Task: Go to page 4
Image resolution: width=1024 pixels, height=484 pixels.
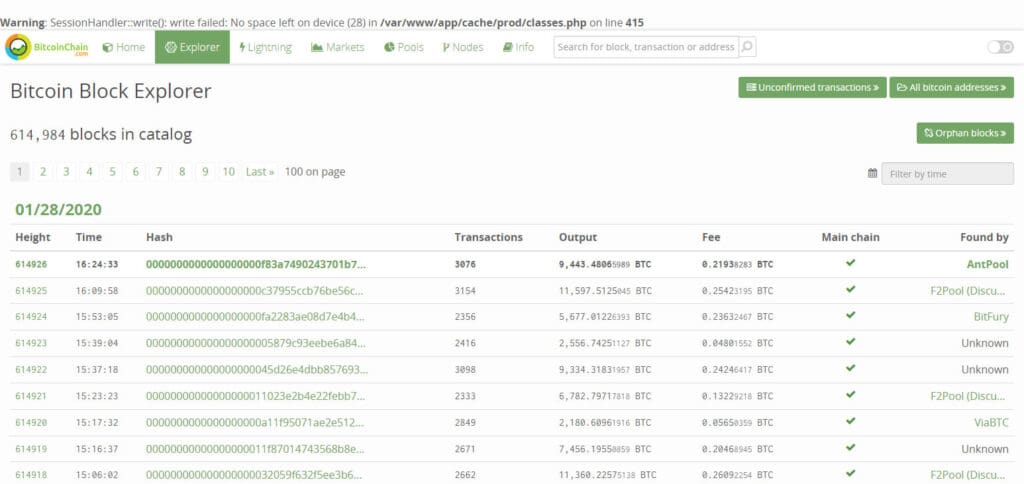Action: (x=89, y=172)
